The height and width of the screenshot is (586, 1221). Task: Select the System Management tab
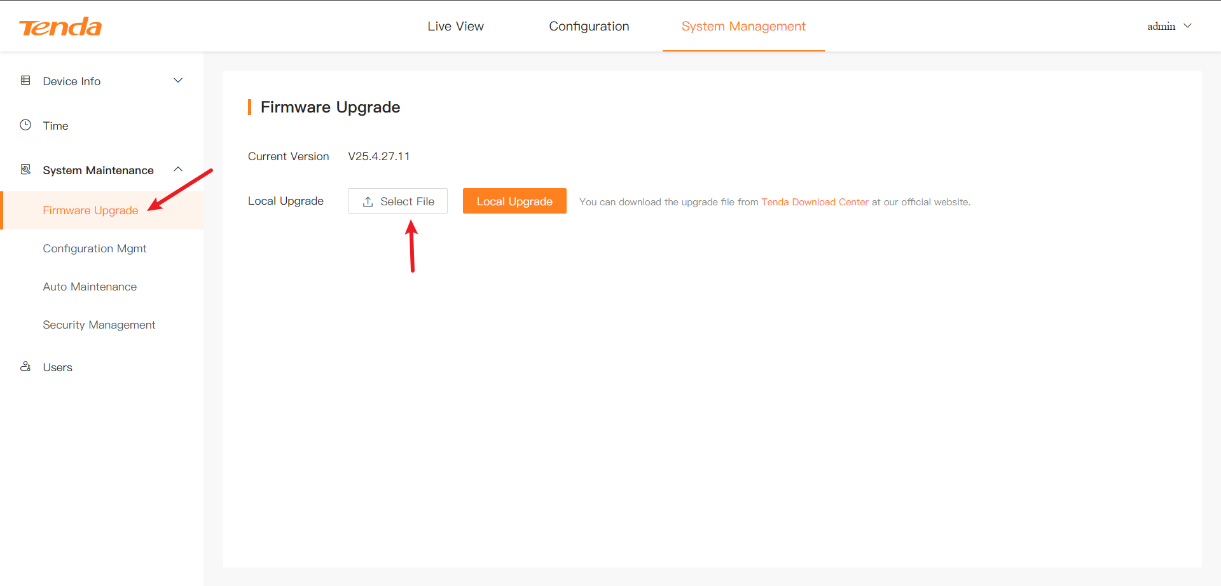(x=743, y=26)
